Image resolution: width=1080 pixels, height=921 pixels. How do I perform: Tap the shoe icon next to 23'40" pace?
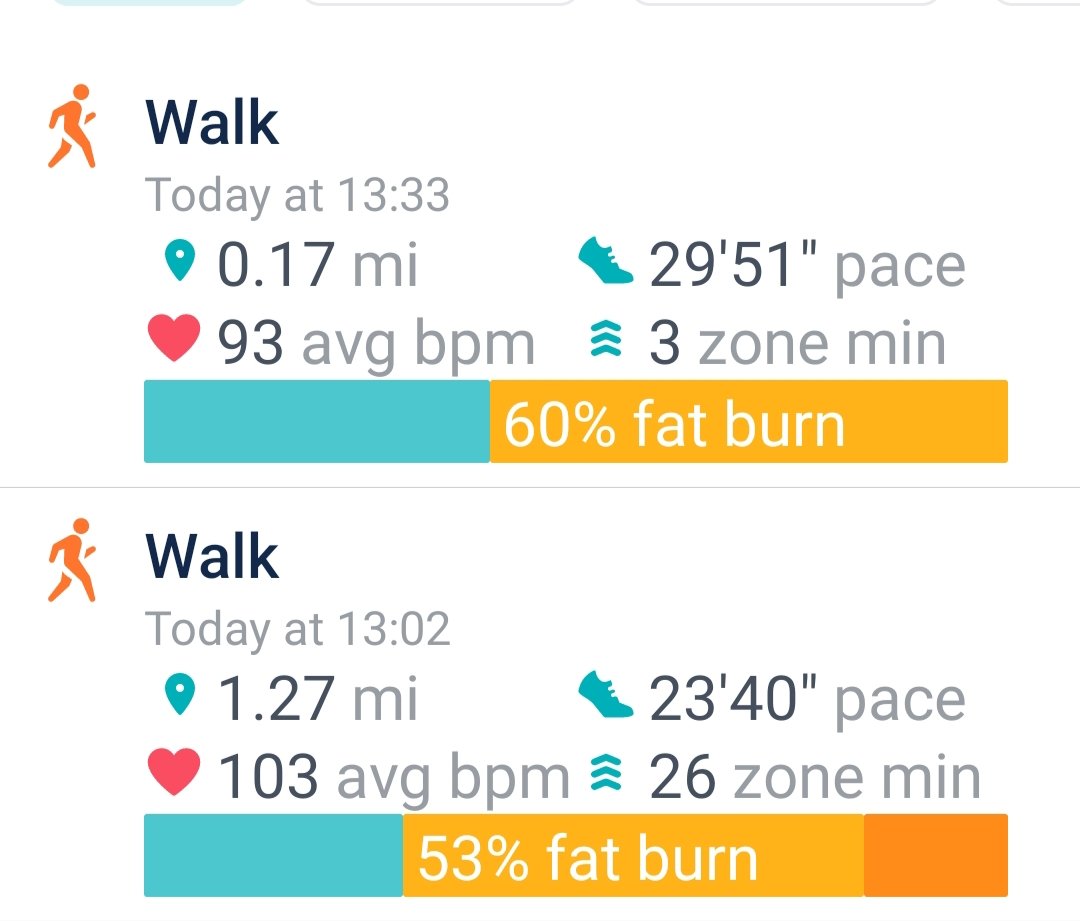[x=606, y=697]
